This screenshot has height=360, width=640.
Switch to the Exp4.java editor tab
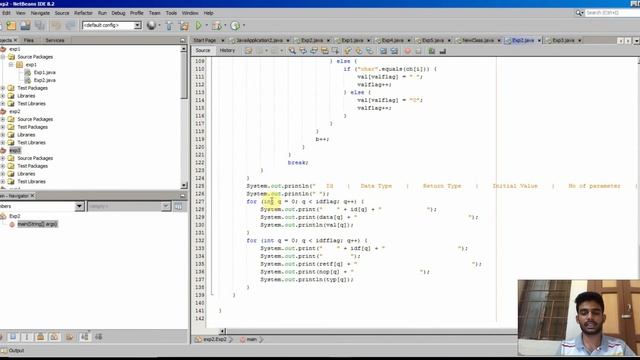coord(393,40)
